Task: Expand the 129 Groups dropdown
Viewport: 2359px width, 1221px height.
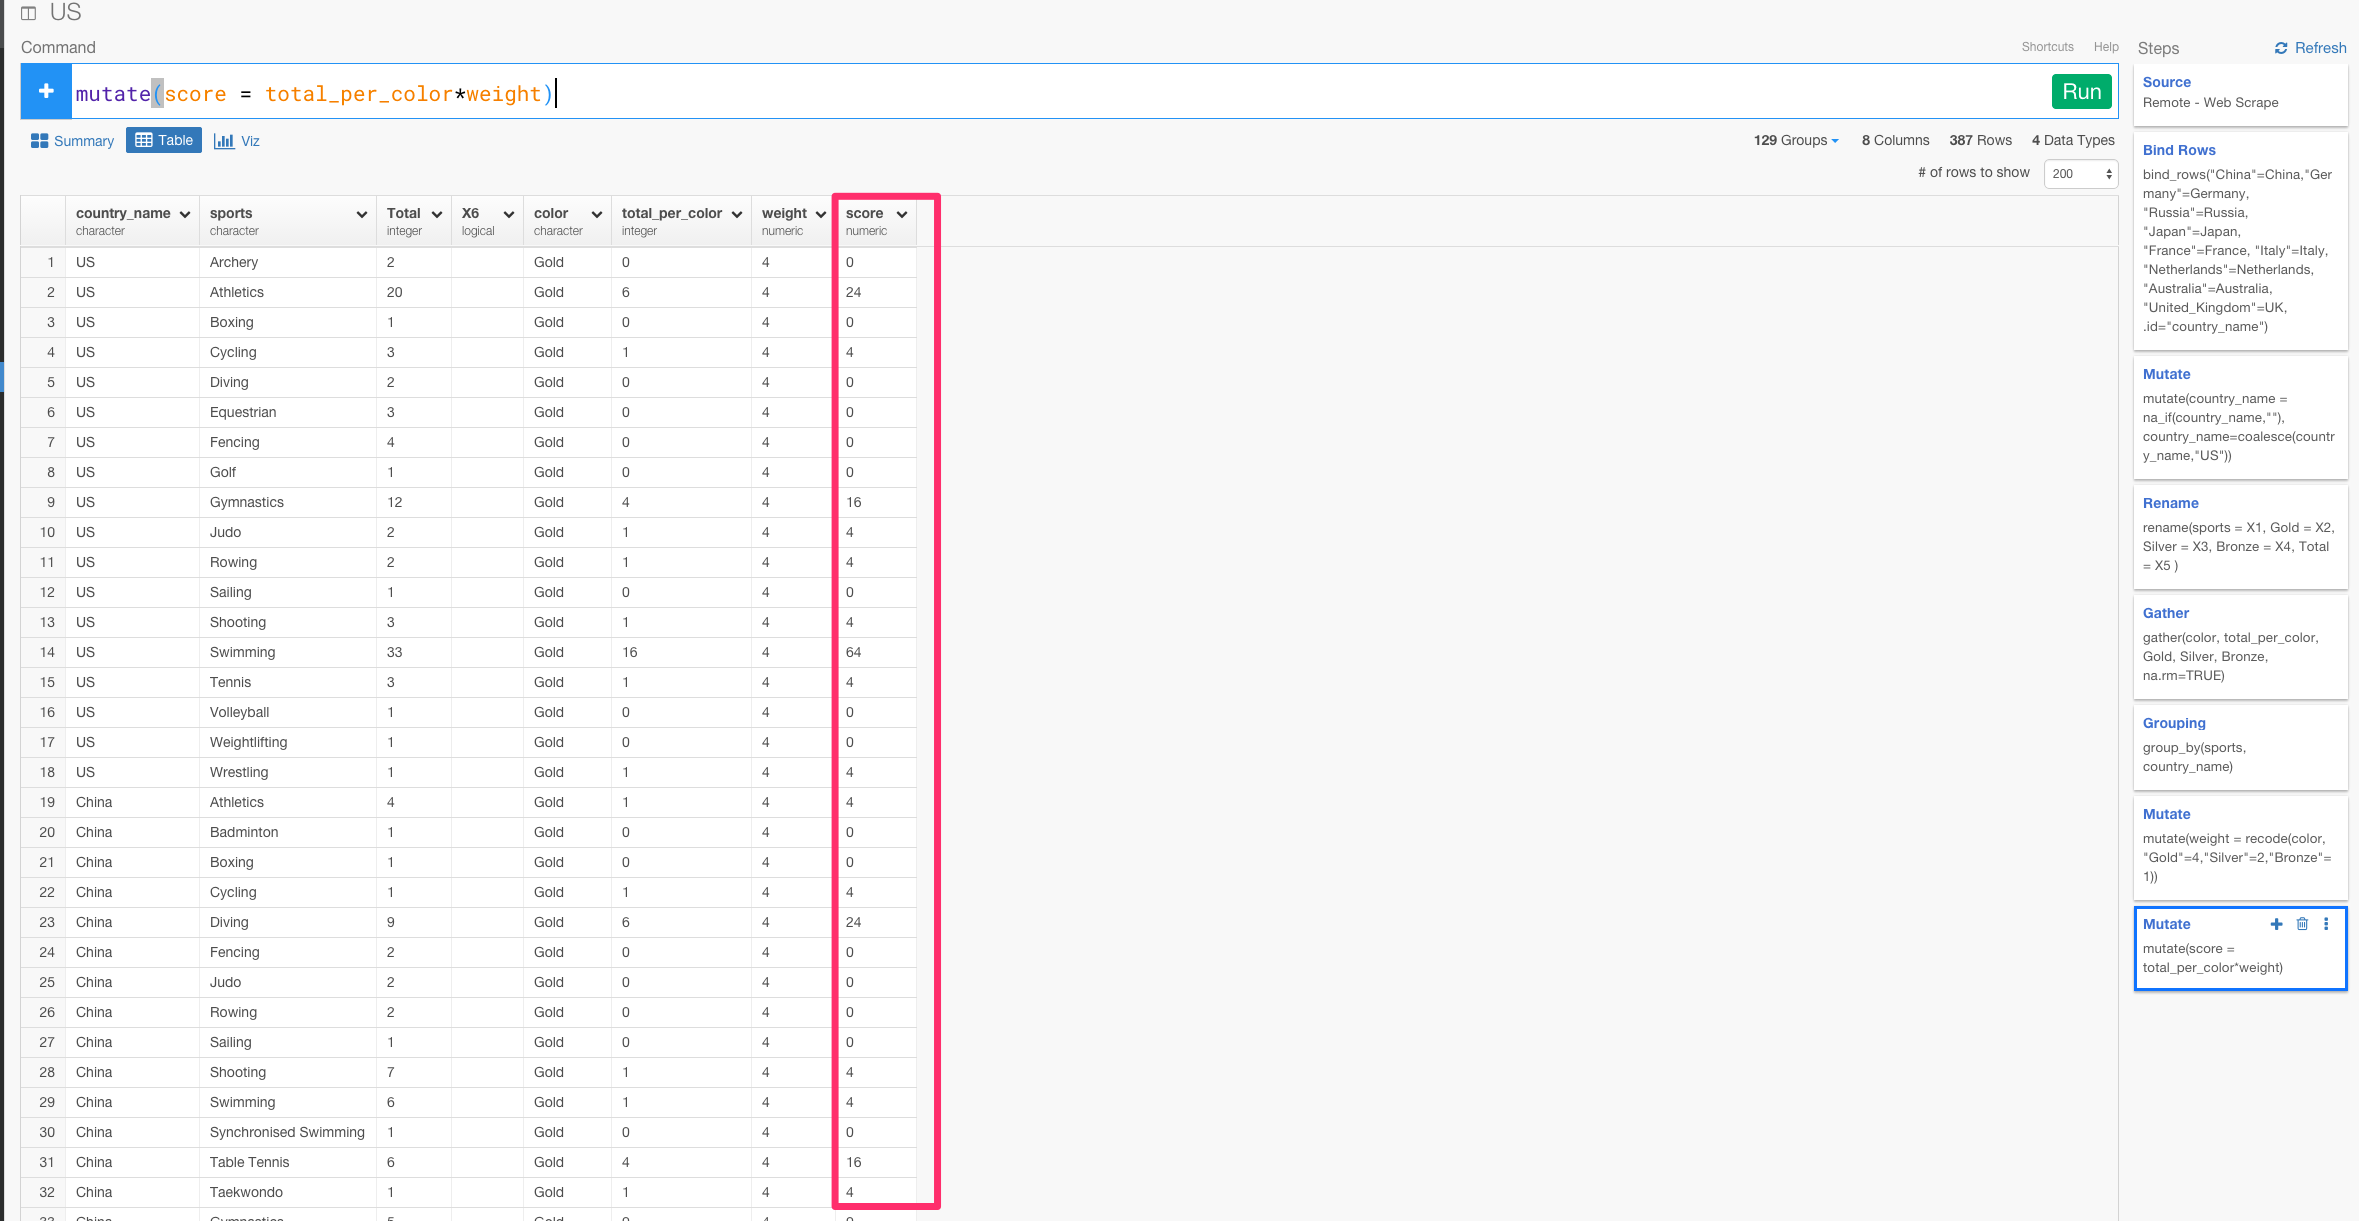Action: tap(1796, 141)
